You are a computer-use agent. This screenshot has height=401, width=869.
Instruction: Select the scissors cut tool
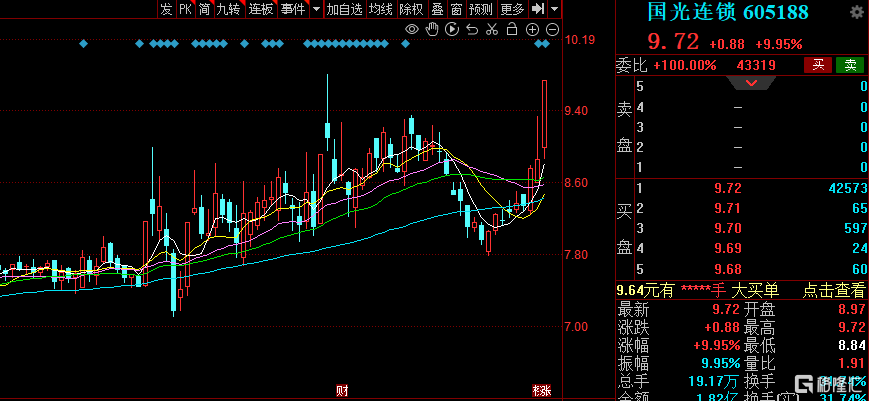point(492,29)
